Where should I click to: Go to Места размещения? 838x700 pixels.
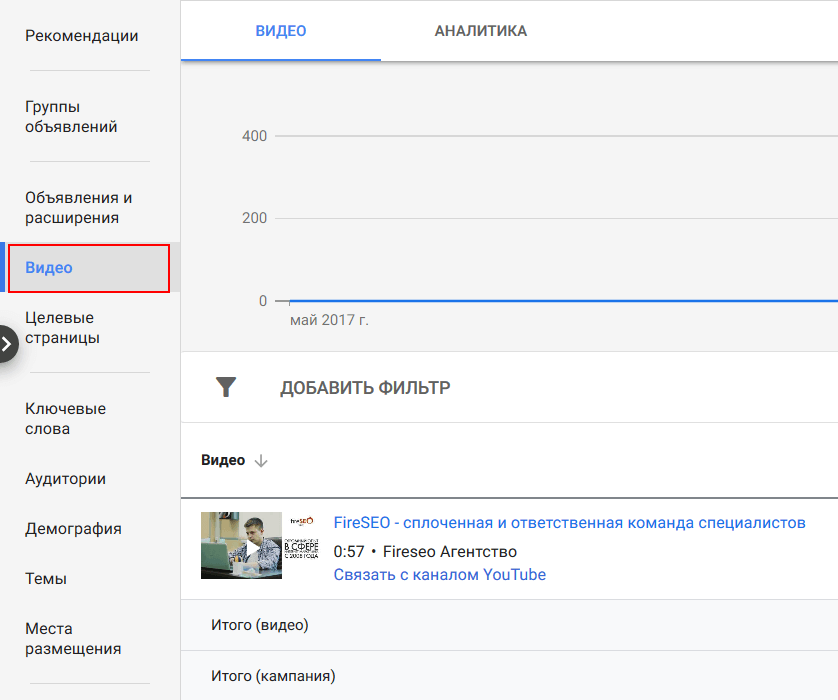pyautogui.click(x=73, y=639)
